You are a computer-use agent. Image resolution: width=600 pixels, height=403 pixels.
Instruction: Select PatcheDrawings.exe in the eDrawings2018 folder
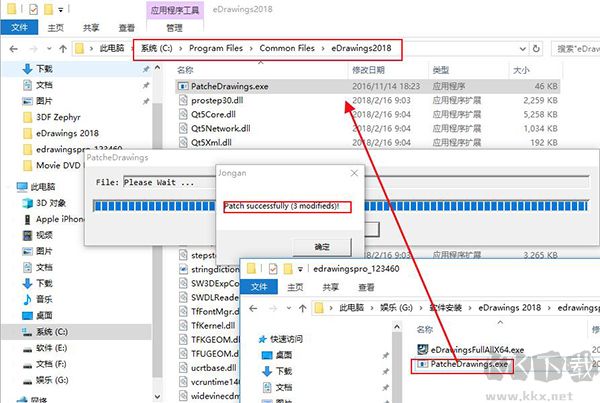(368, 86)
